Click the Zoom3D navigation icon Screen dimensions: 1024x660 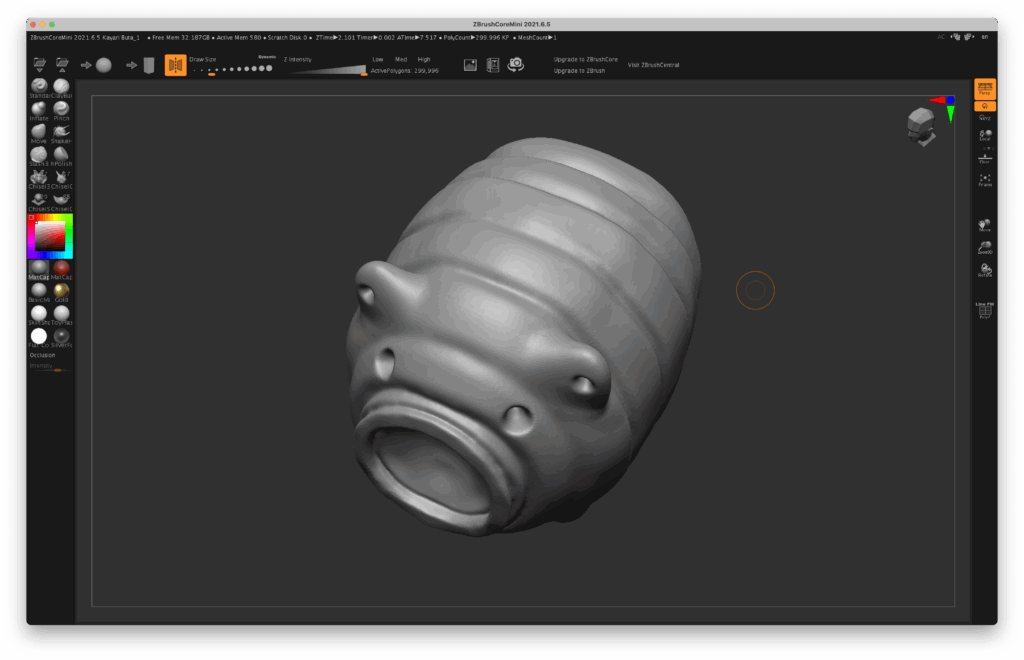click(x=985, y=247)
